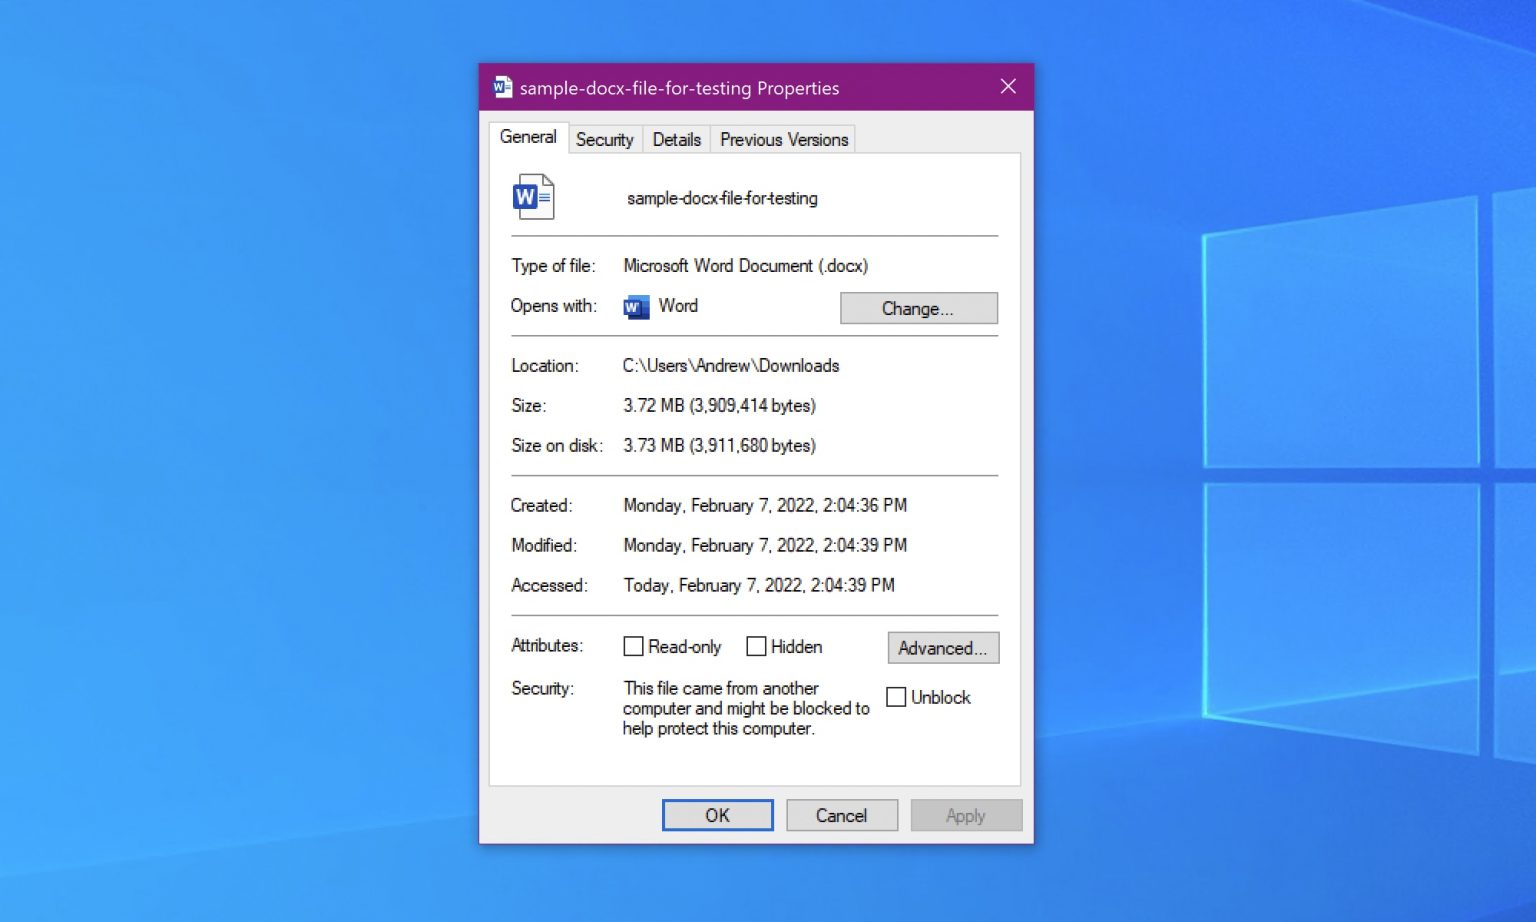This screenshot has height=922, width=1536.
Task: Close the Properties dialog with the X
Action: tap(1007, 87)
